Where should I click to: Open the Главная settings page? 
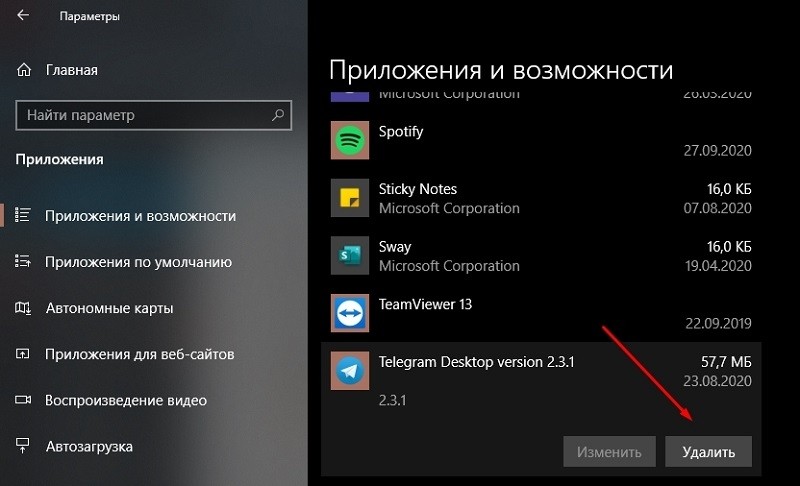71,70
